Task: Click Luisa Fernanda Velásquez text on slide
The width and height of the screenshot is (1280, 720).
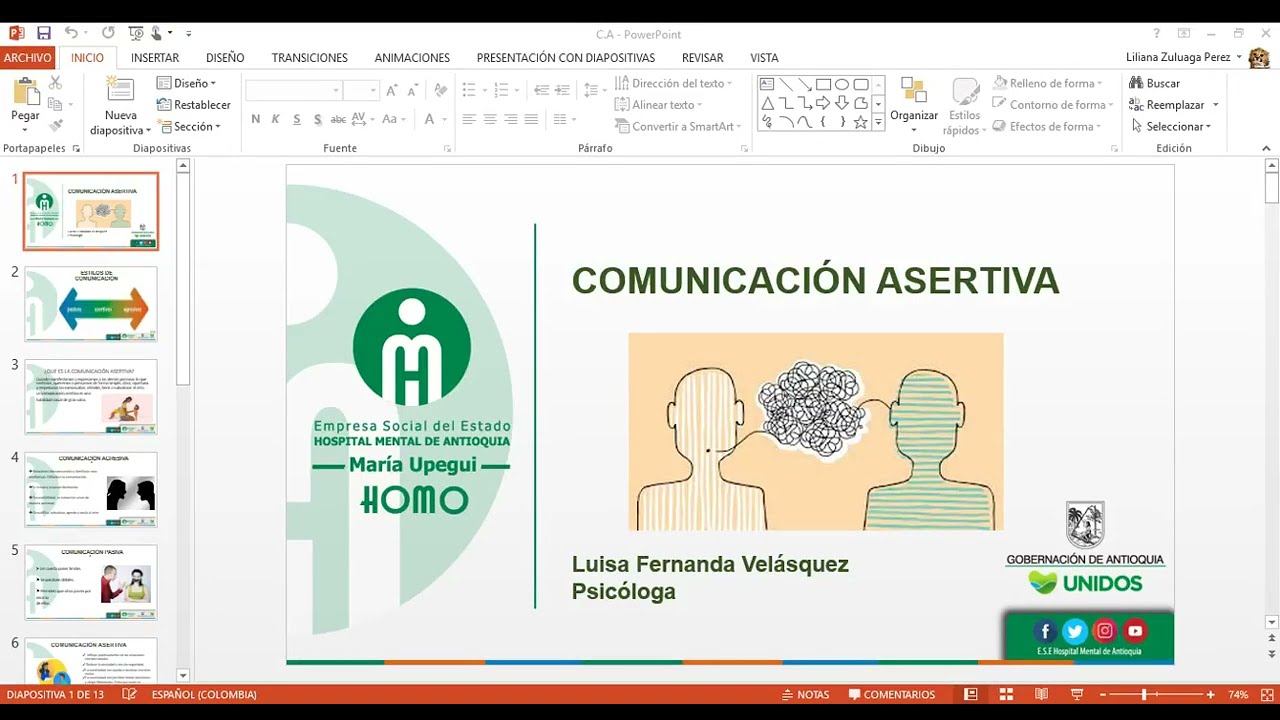Action: pyautogui.click(x=710, y=564)
